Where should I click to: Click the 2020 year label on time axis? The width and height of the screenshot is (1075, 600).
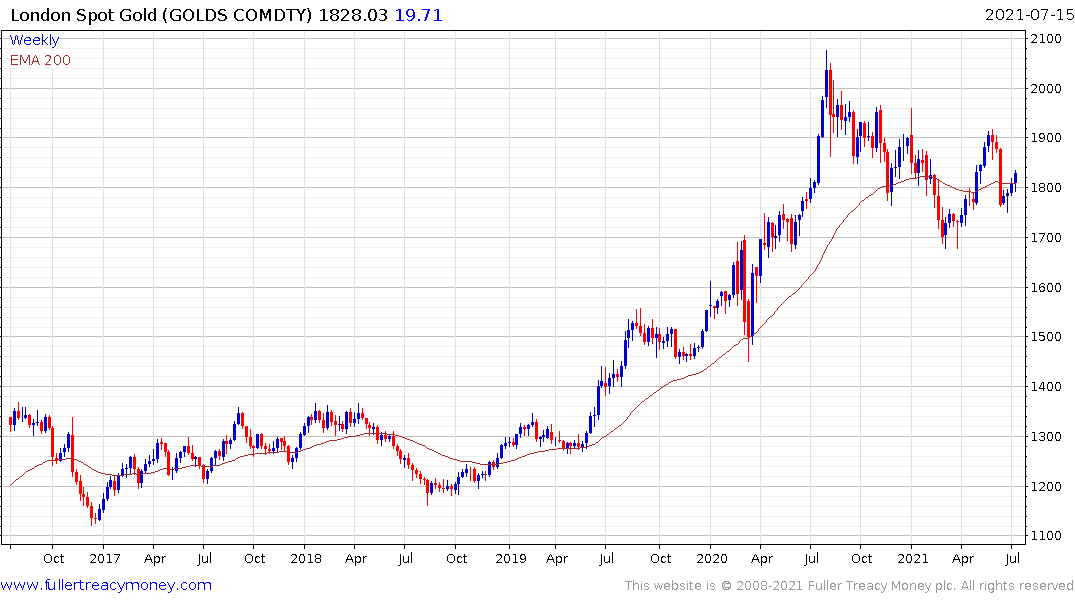point(712,558)
